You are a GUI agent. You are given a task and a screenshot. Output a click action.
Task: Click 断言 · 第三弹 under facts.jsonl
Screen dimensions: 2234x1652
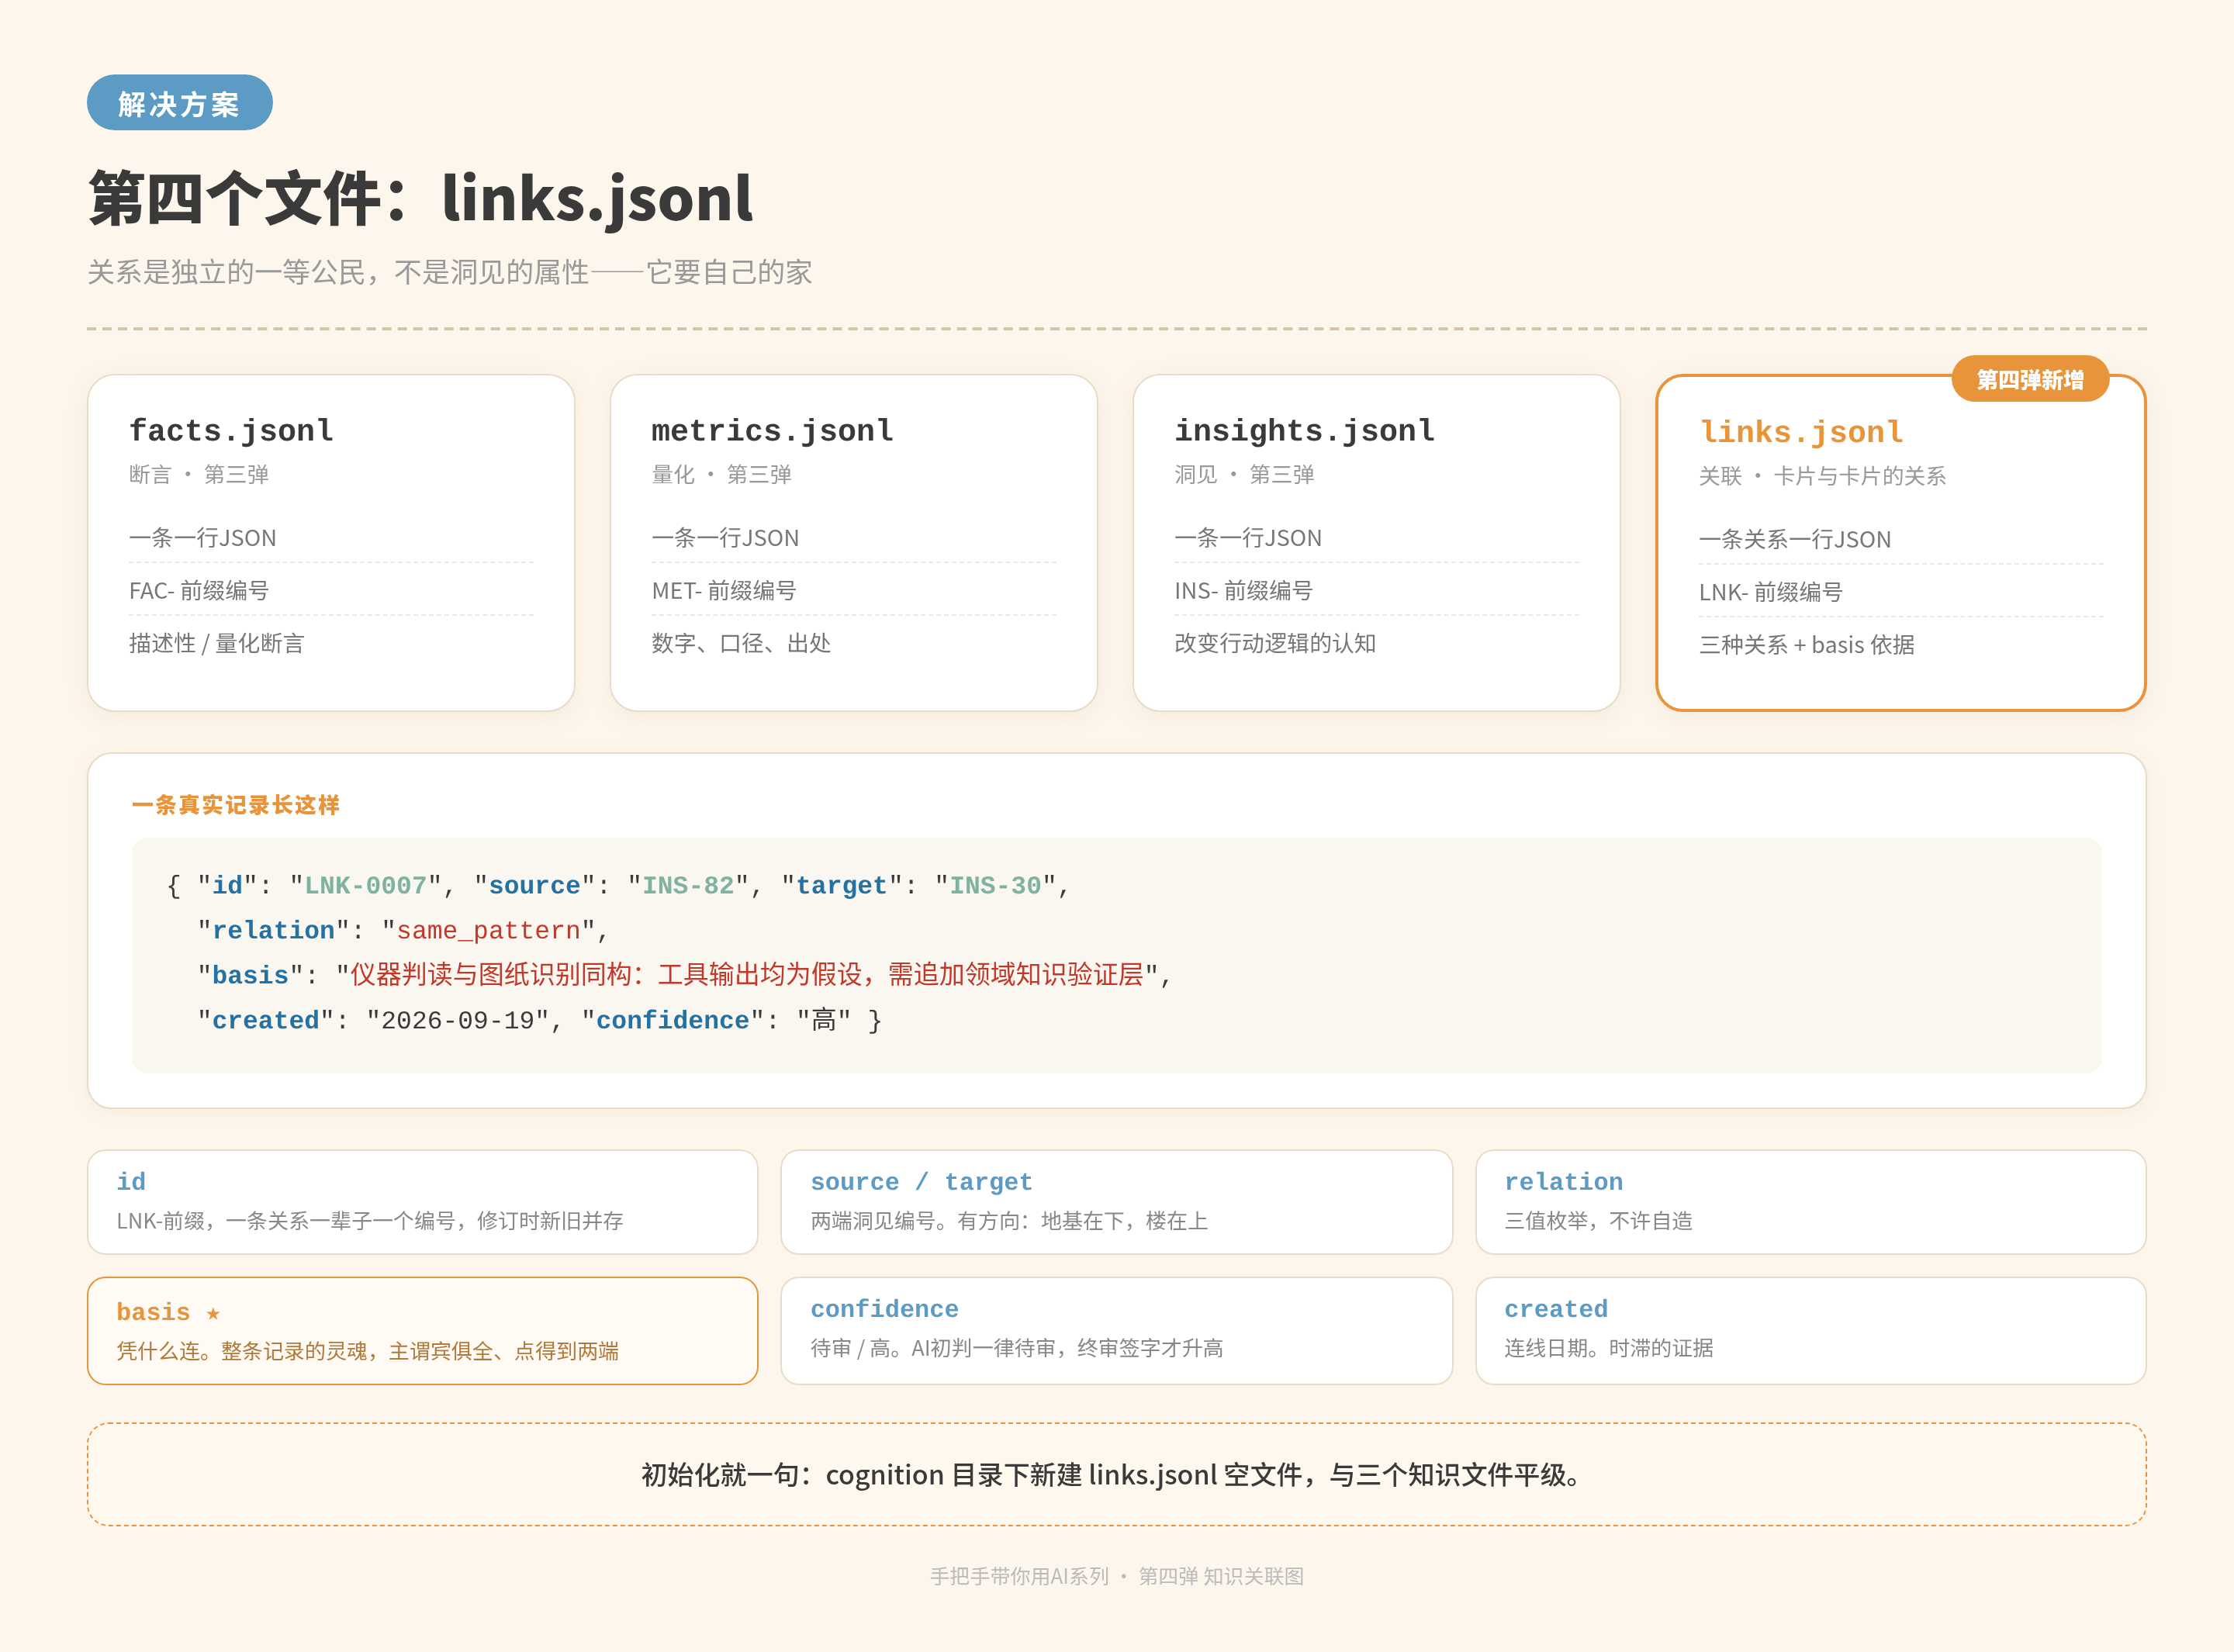point(199,475)
